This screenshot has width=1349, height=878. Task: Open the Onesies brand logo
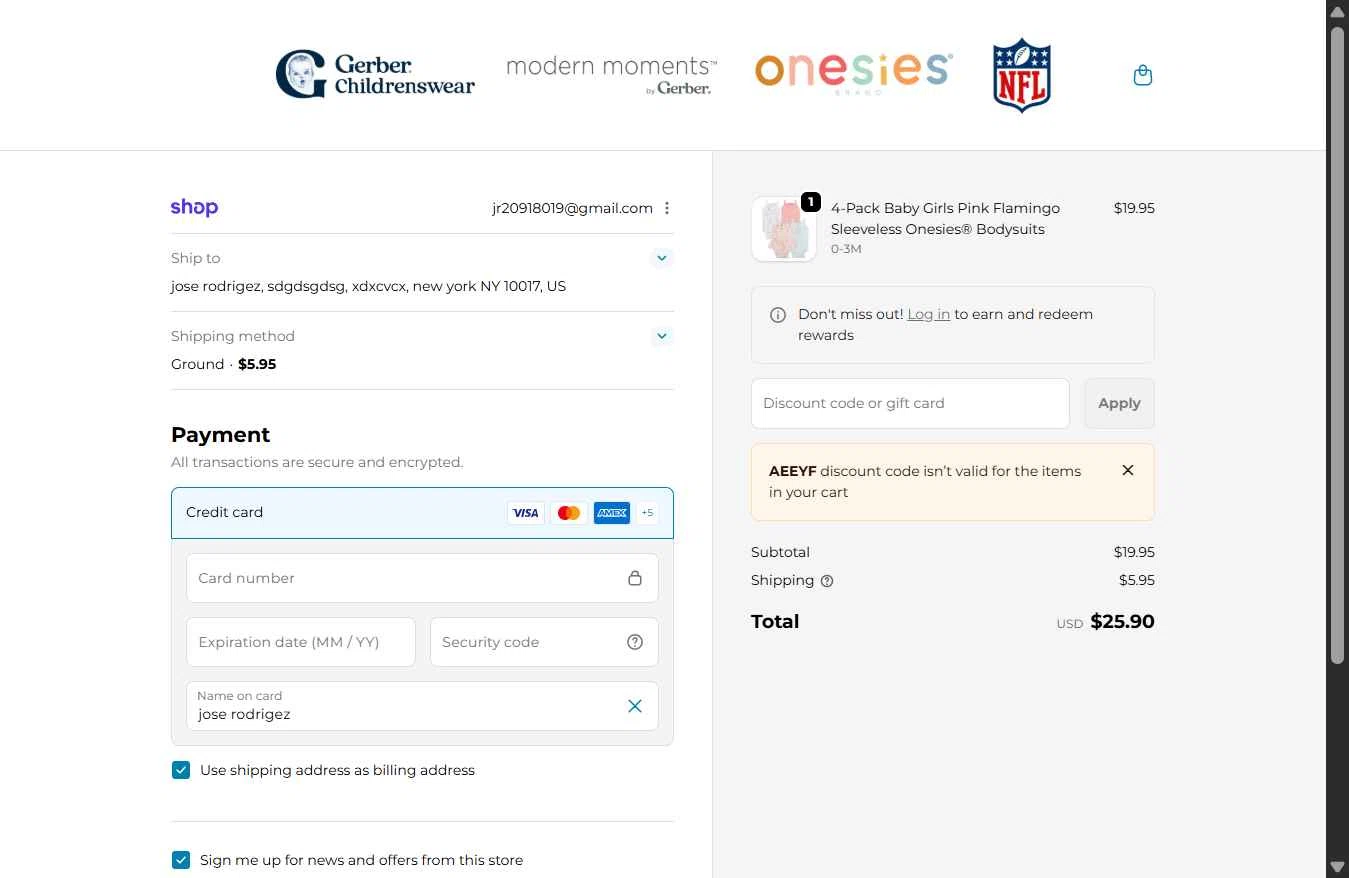853,72
